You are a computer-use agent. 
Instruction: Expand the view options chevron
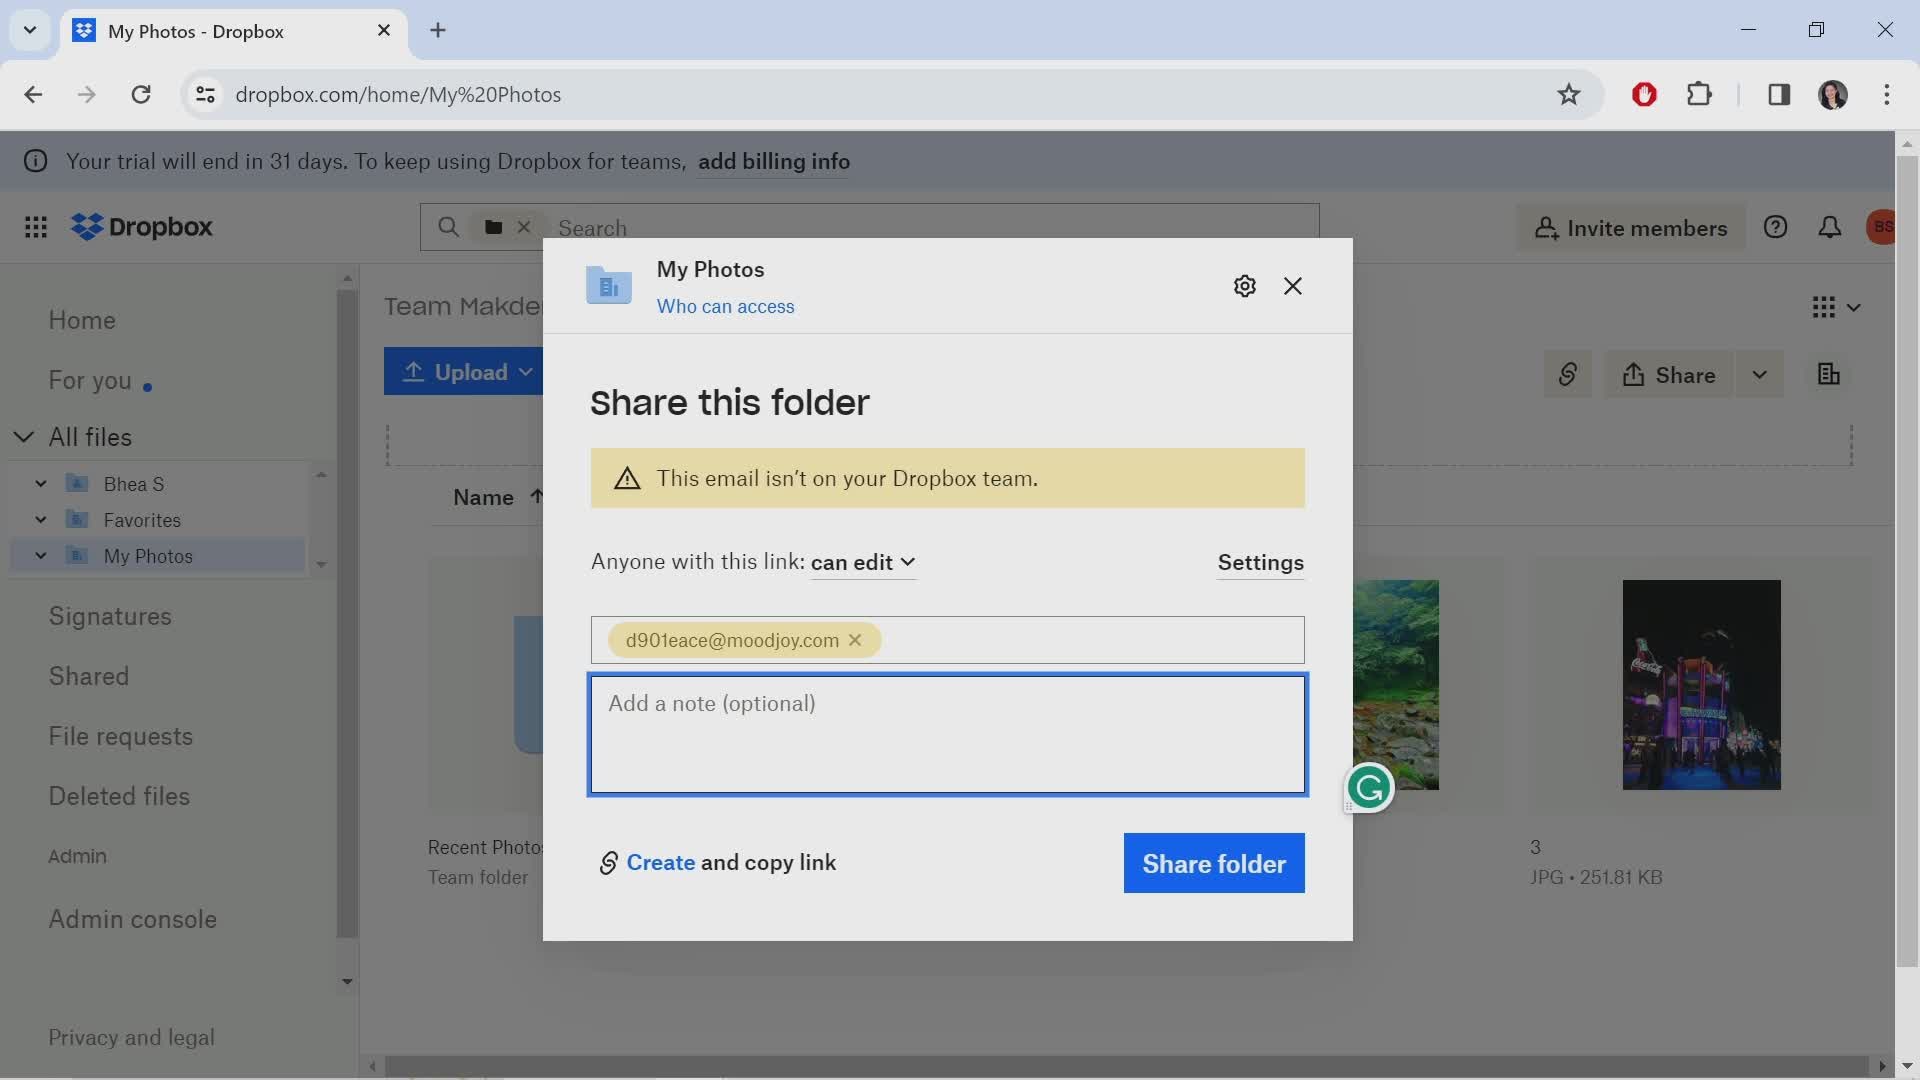[x=1853, y=307]
